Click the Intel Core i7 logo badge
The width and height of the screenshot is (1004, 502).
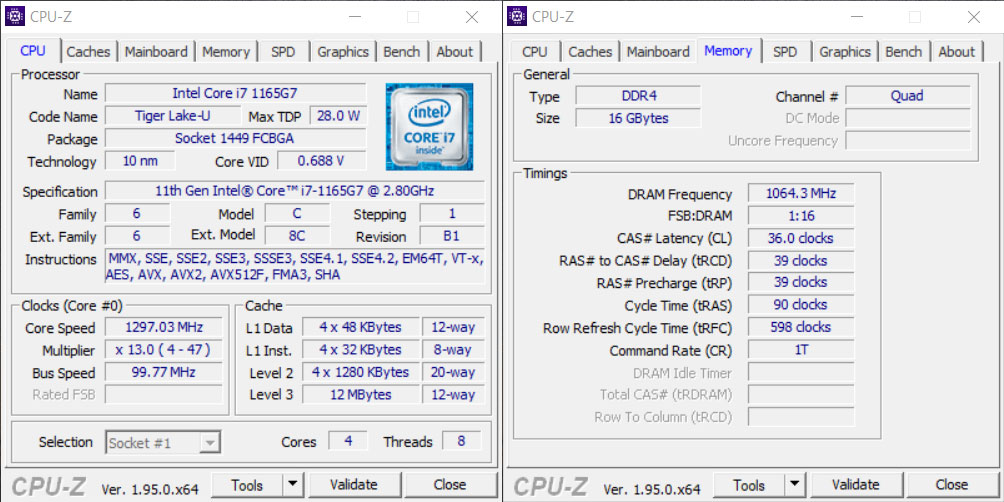pyautogui.click(x=430, y=127)
